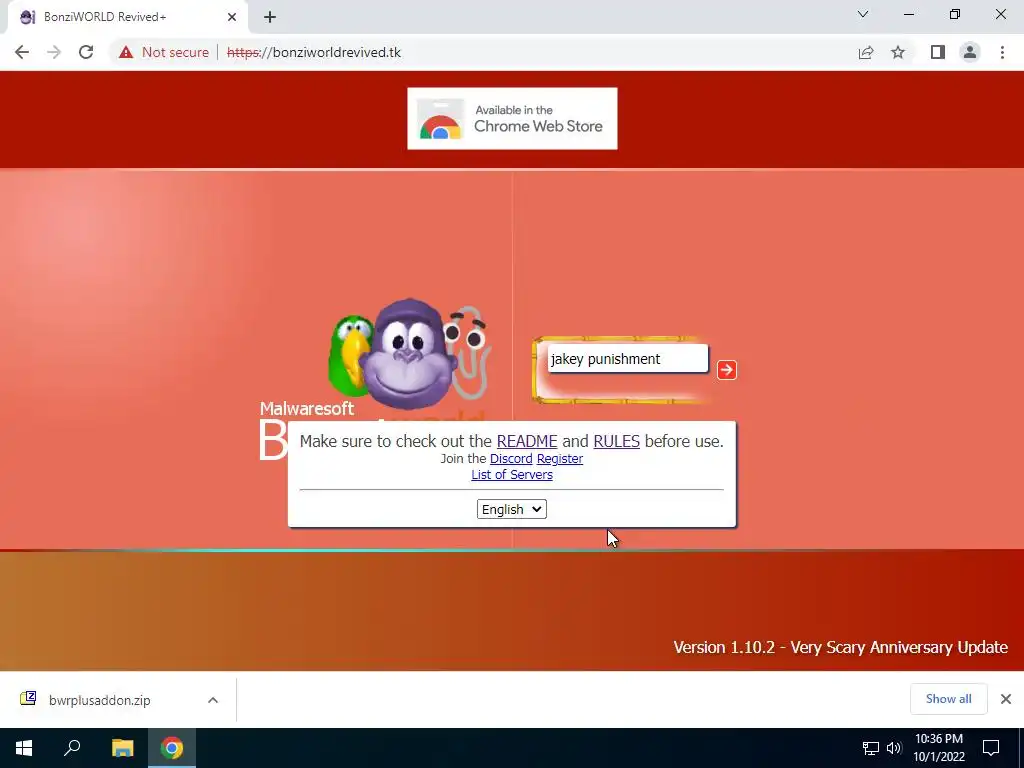Open the Chrome three-dot menu
Screen dimensions: 1024x768
pos(1002,52)
